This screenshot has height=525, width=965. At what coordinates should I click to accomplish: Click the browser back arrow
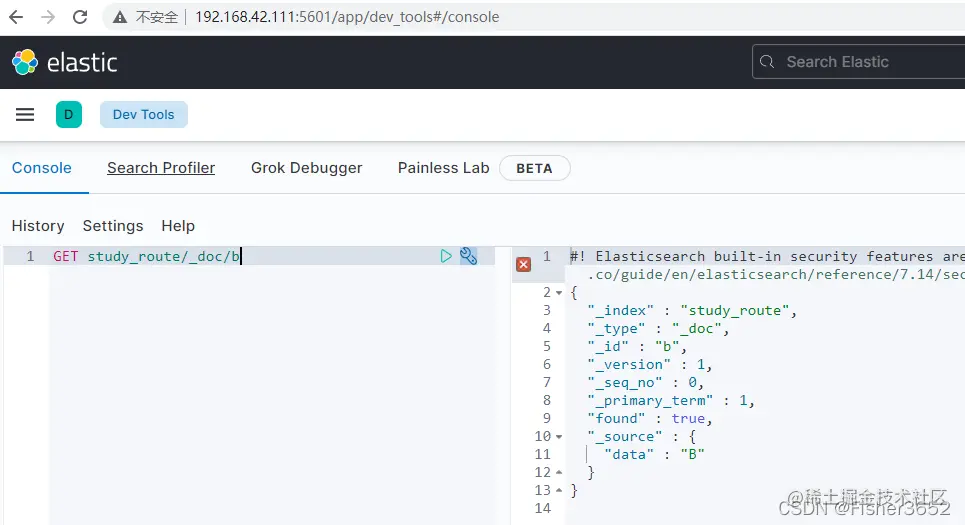pyautogui.click(x=16, y=17)
